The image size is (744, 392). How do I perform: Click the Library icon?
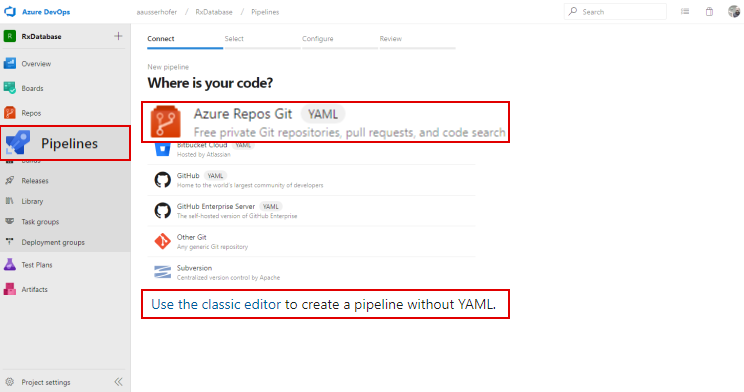point(9,201)
